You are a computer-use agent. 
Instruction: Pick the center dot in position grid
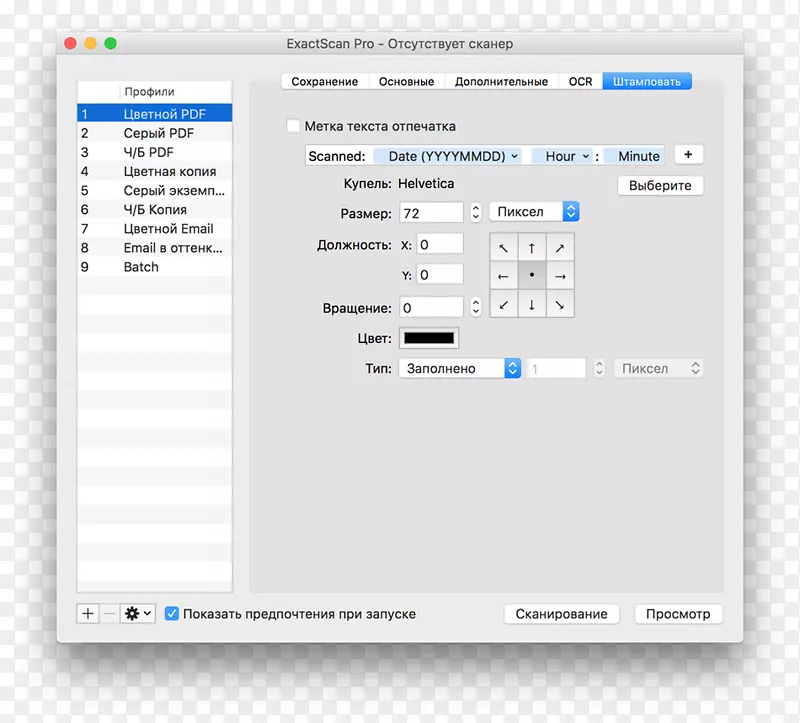[x=532, y=276]
